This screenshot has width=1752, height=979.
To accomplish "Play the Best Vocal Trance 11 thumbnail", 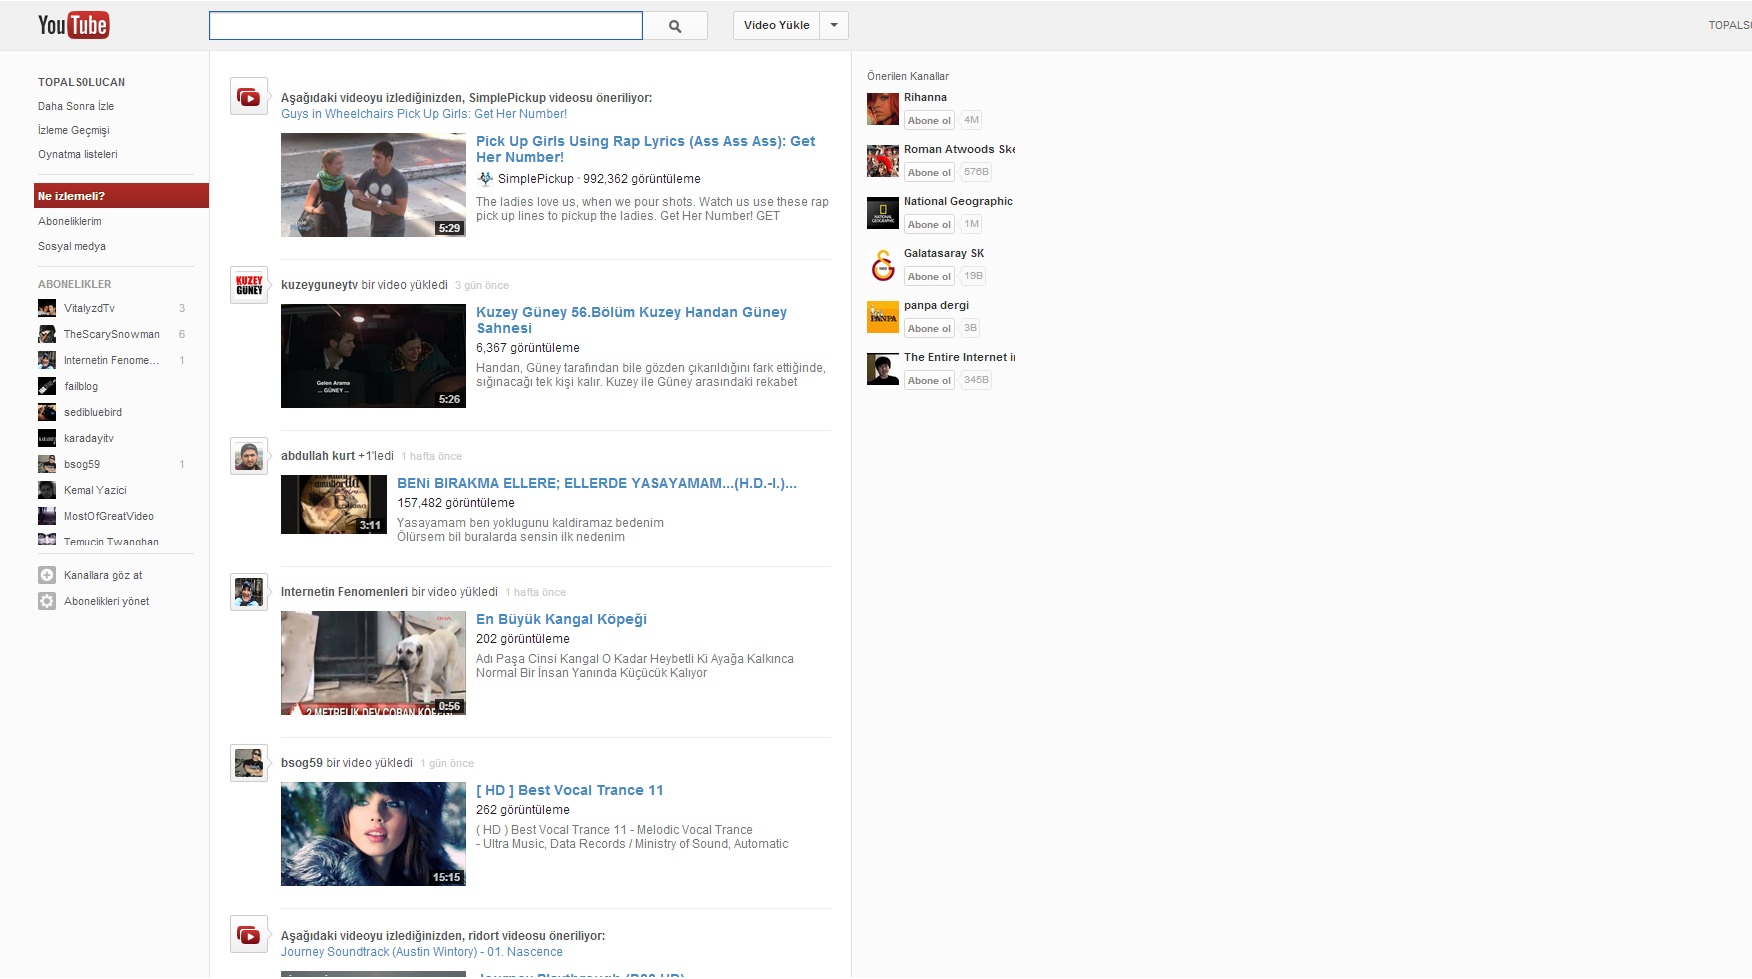I will (x=373, y=834).
